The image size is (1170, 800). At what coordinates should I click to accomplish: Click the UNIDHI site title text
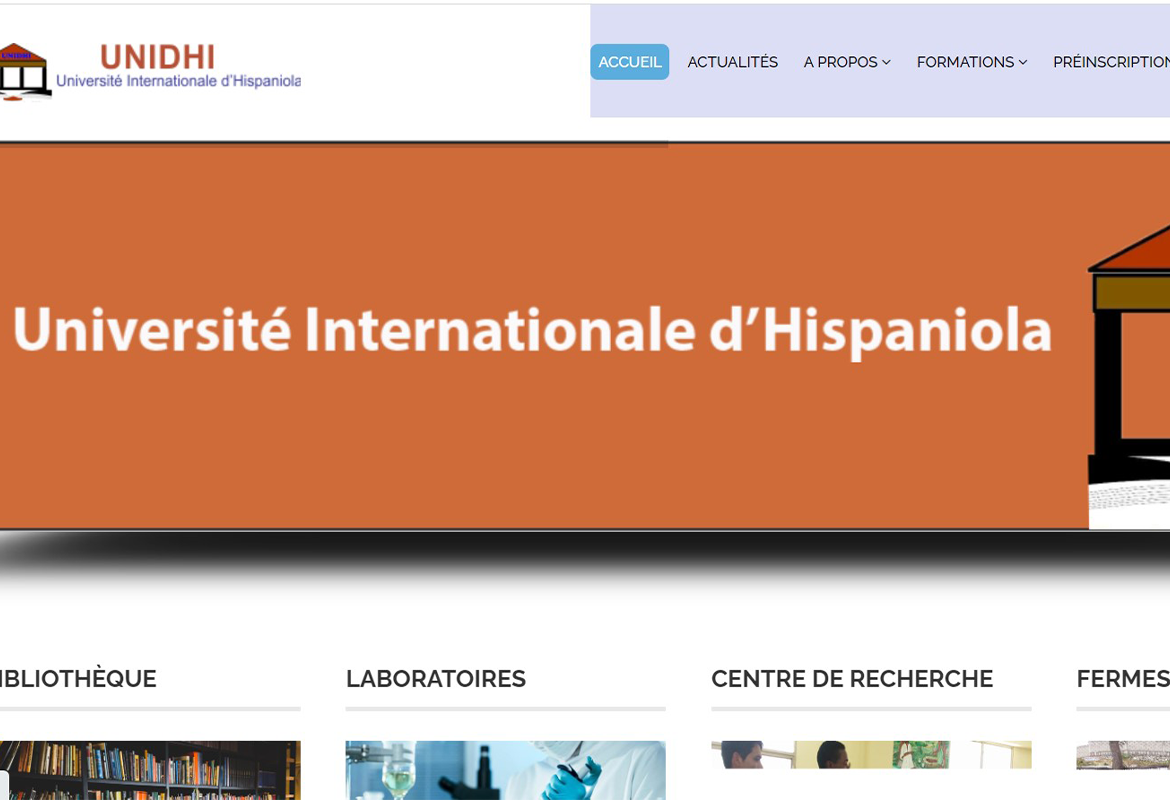(157, 57)
